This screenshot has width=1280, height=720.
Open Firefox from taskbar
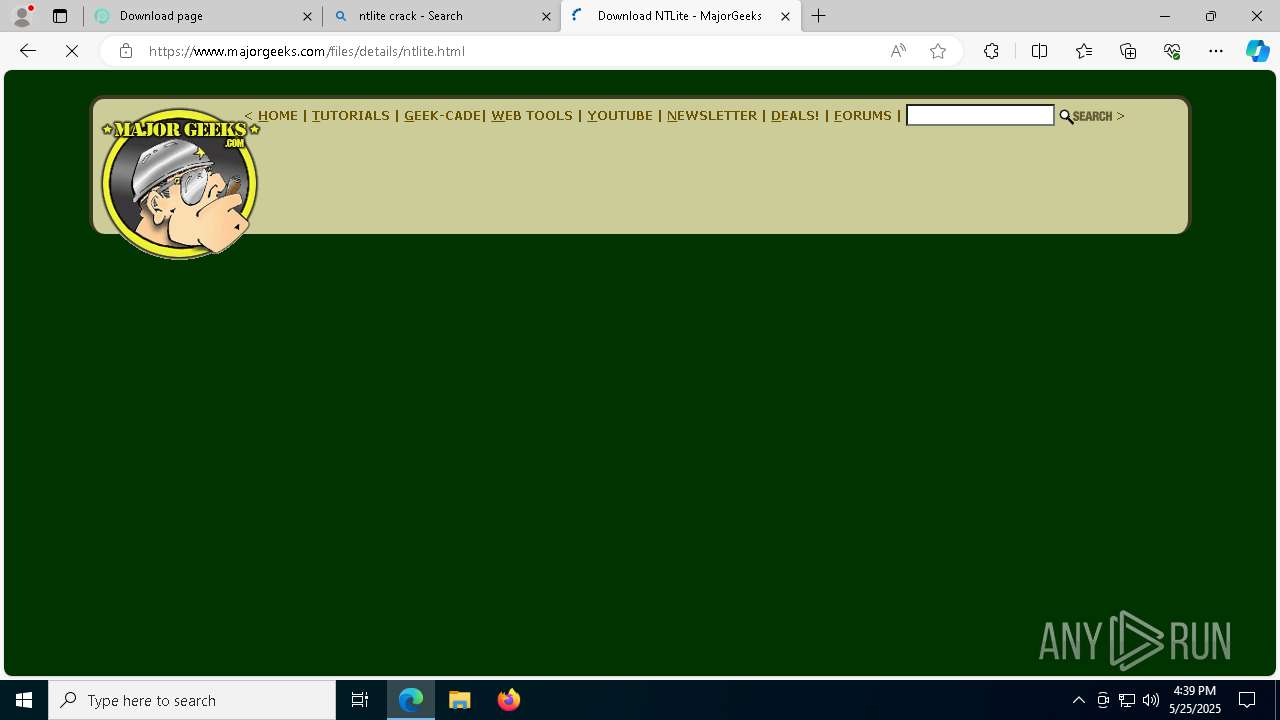tap(509, 700)
